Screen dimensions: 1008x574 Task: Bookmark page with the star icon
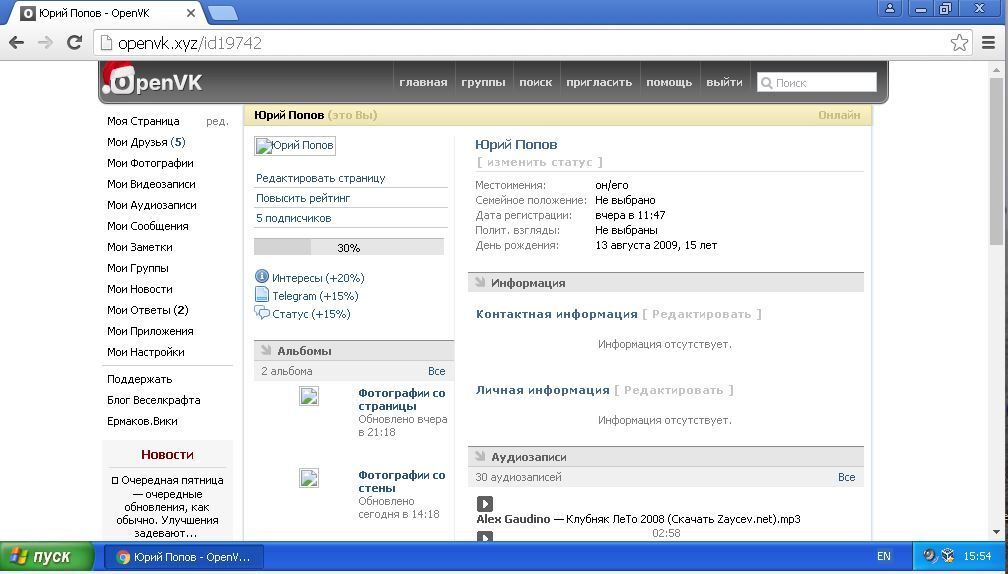tap(959, 43)
